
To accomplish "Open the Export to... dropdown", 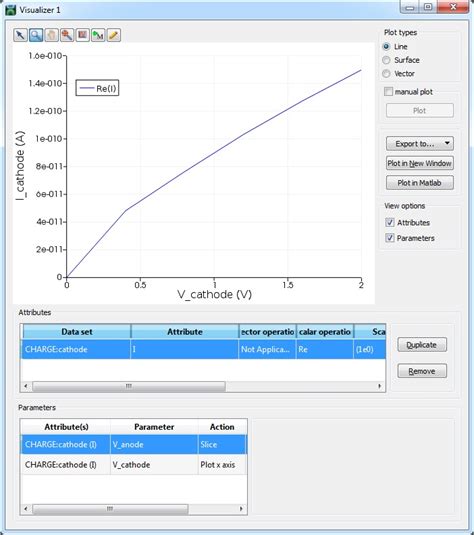I will 420,144.
